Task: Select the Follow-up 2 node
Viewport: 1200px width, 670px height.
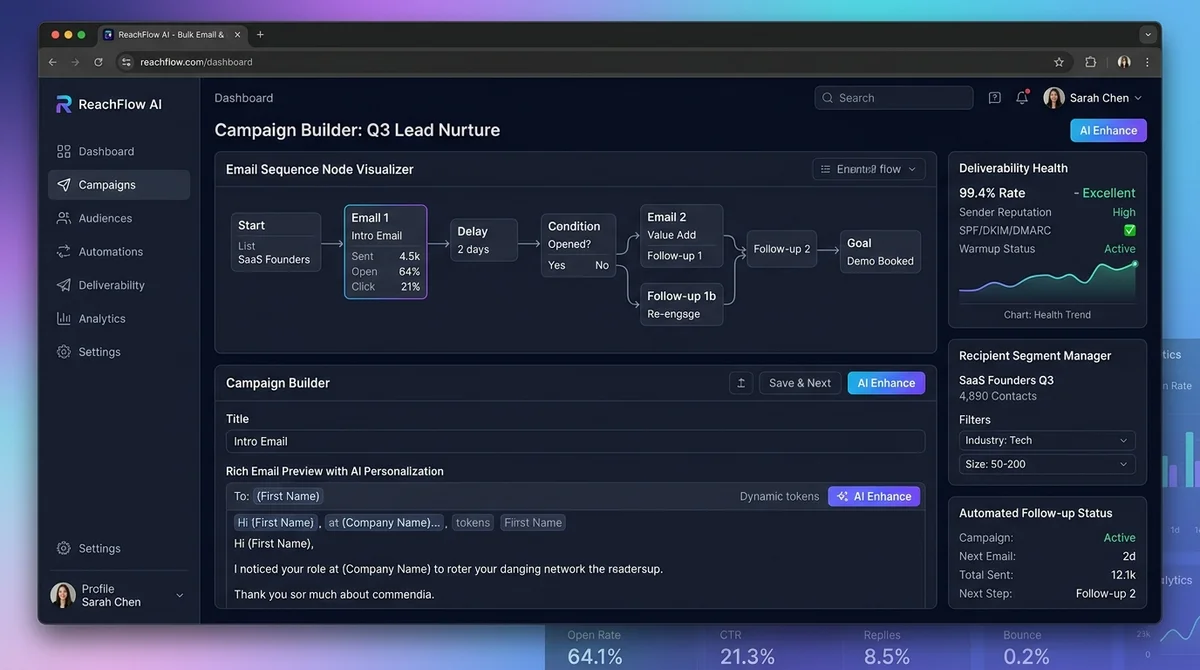Action: coord(782,249)
